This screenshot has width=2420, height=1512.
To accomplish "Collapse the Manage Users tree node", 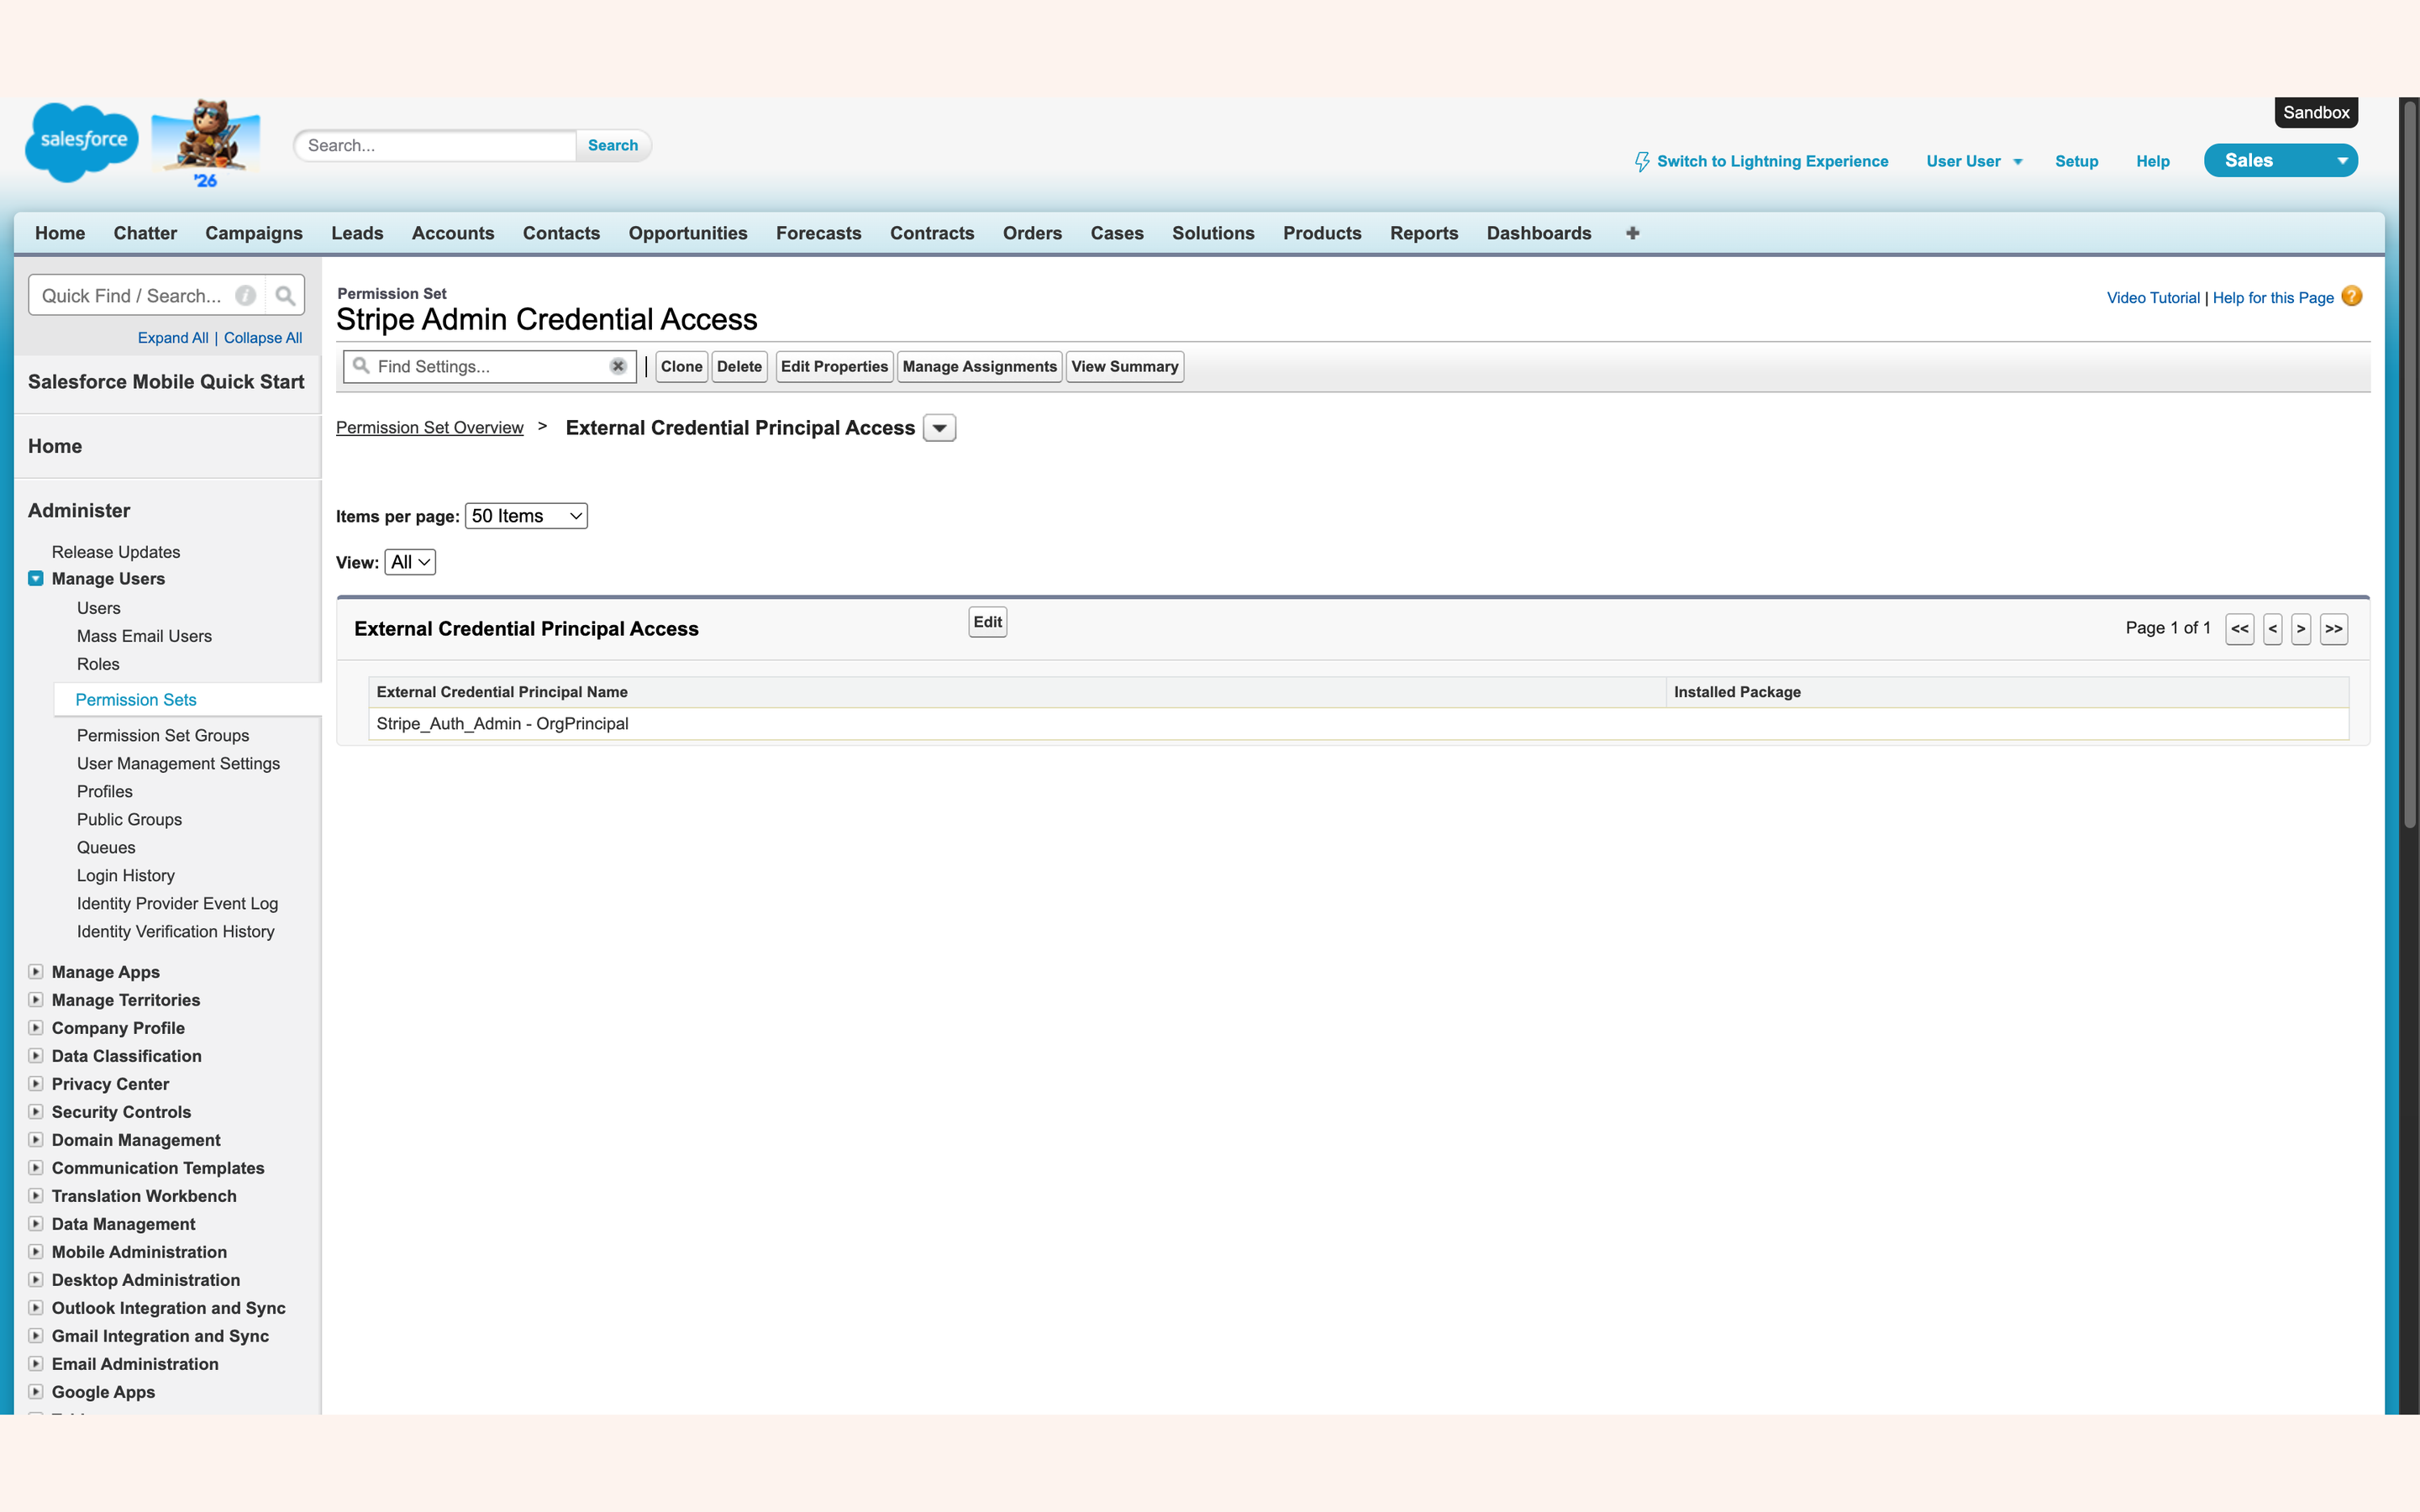I will pos(36,578).
